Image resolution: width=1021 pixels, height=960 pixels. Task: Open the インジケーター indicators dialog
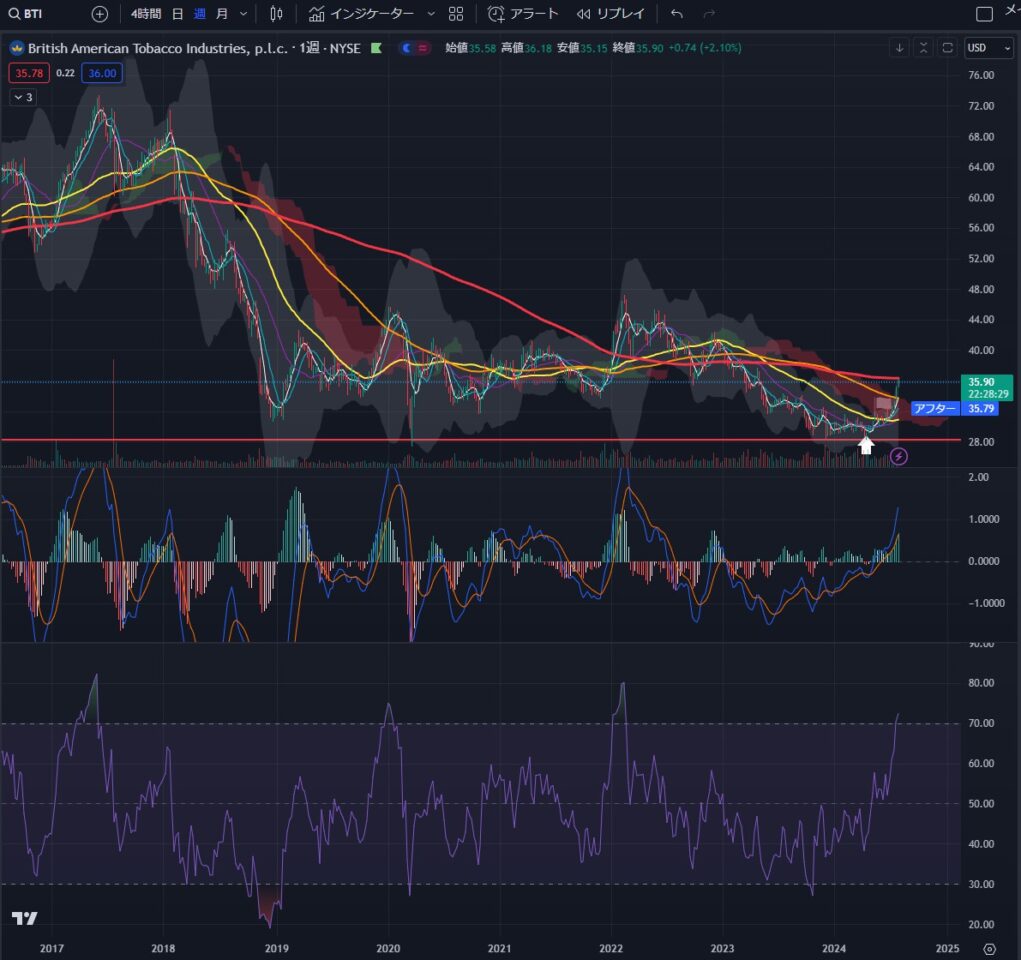(x=361, y=14)
